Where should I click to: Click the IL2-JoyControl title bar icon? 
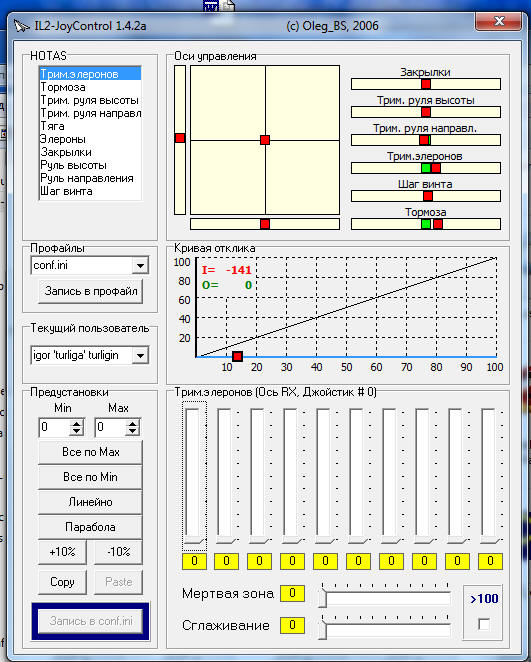(21, 26)
